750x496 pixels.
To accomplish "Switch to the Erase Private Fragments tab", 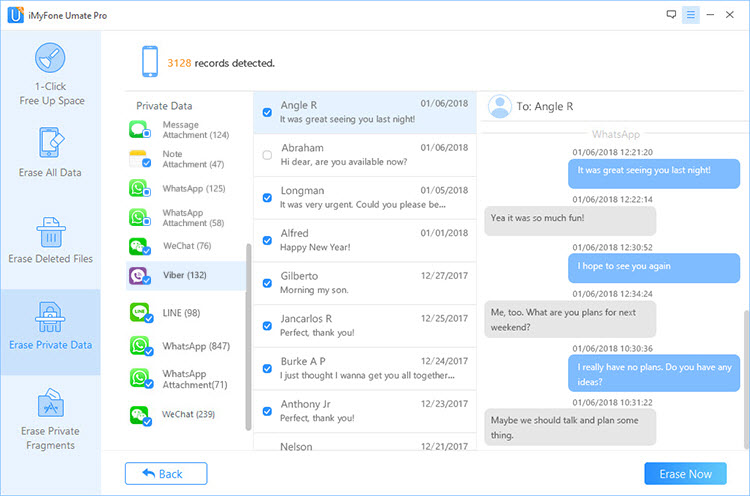I will tap(51, 419).
